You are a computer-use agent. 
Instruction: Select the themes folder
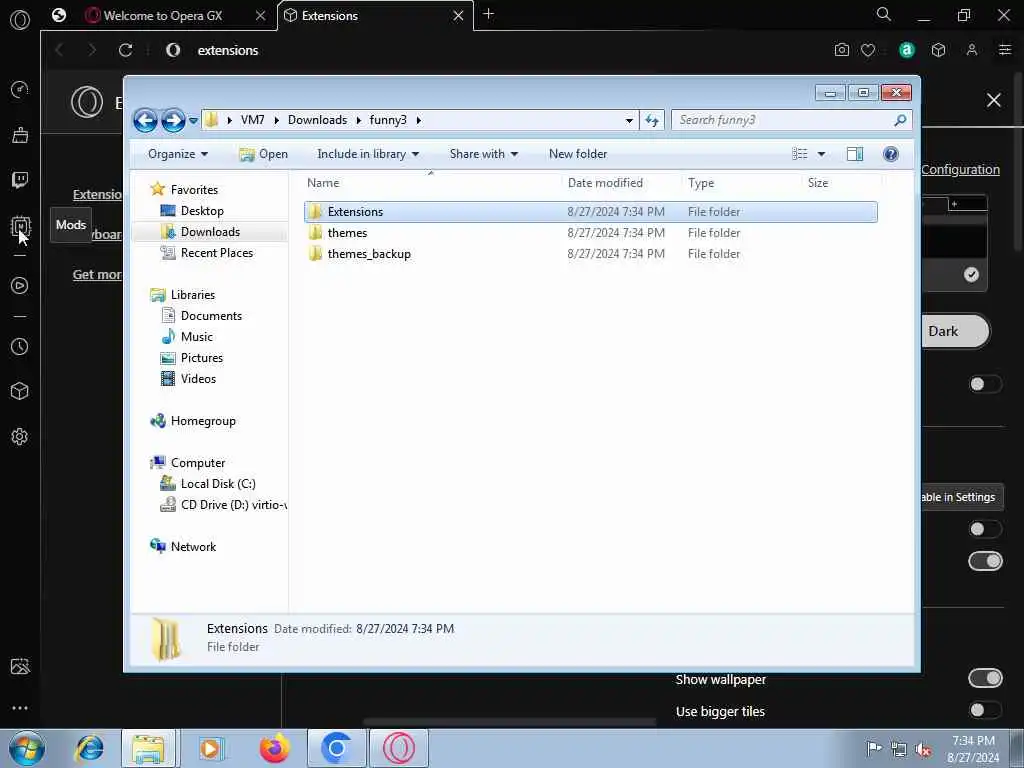tap(590, 232)
